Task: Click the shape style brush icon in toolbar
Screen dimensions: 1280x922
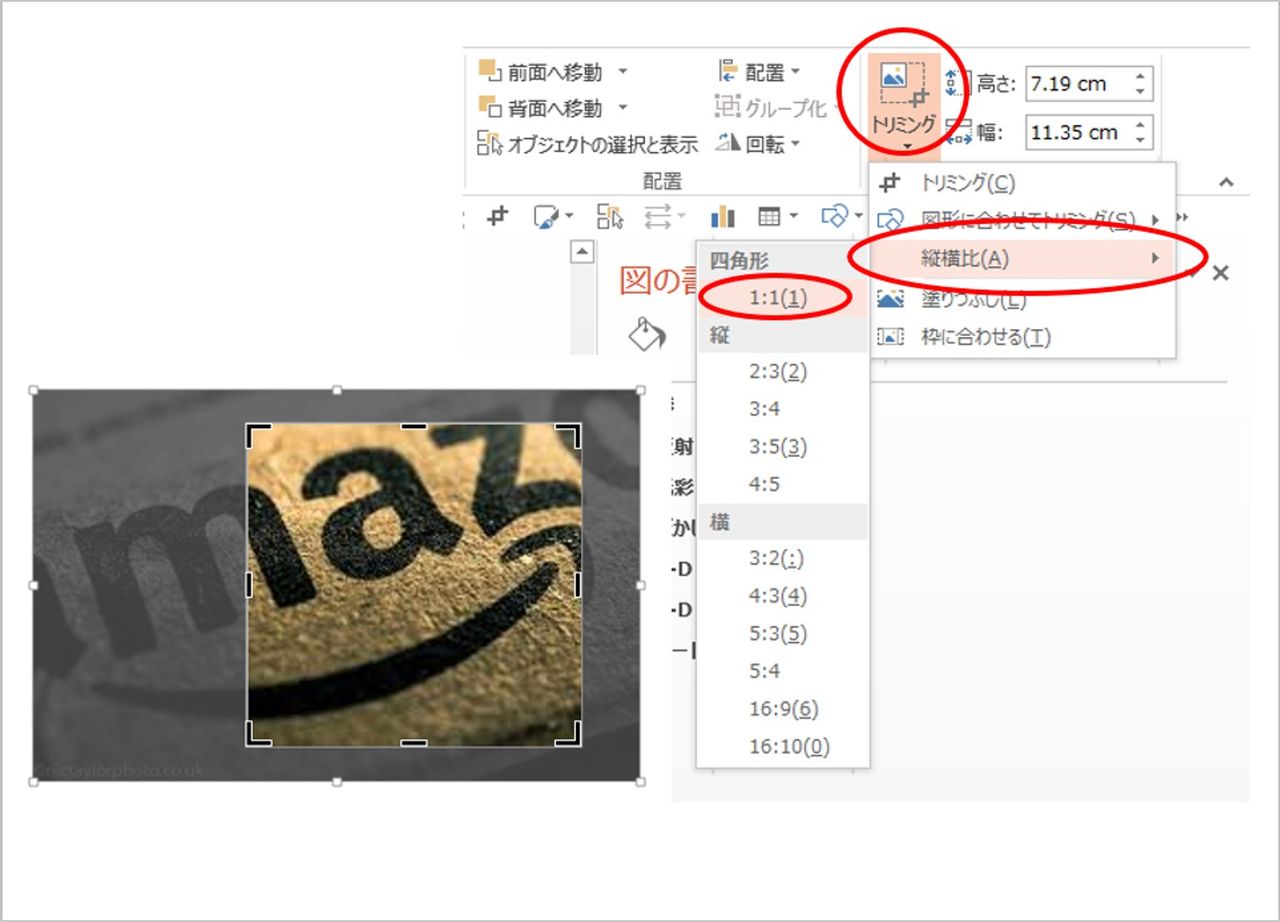Action: click(545, 216)
